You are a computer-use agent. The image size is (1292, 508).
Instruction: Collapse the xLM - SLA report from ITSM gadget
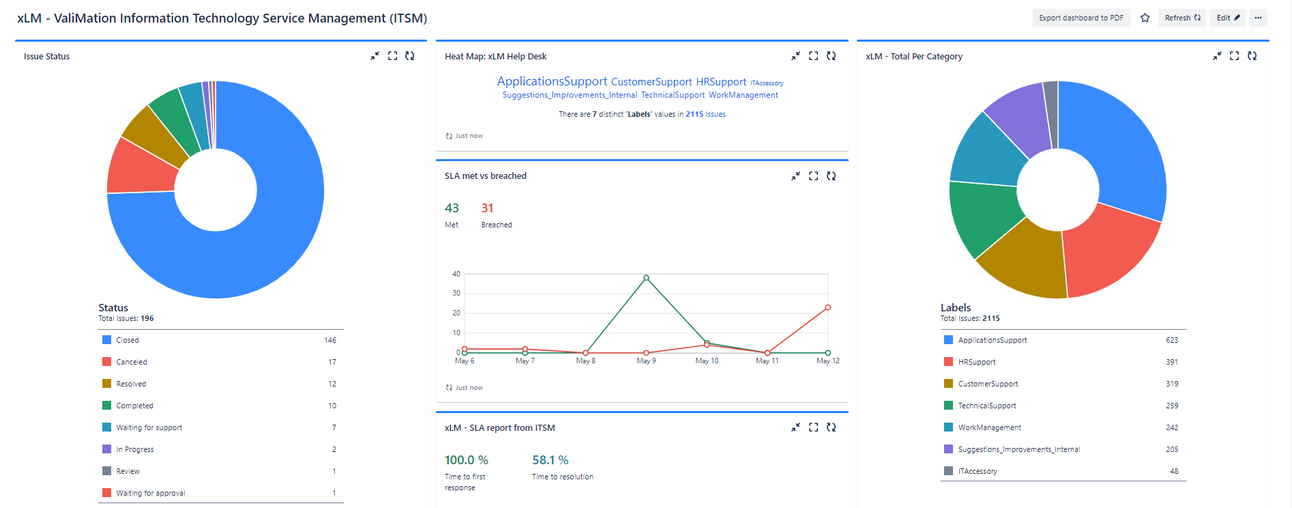tap(796, 427)
